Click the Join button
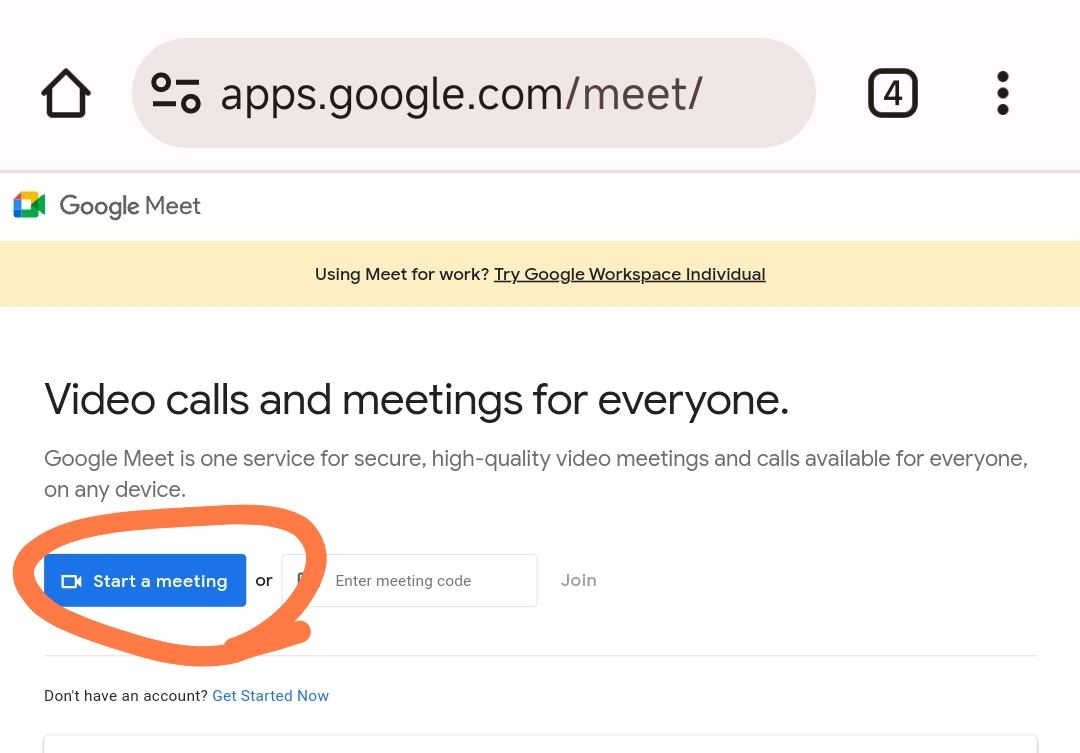The height and width of the screenshot is (753, 1080). click(578, 580)
